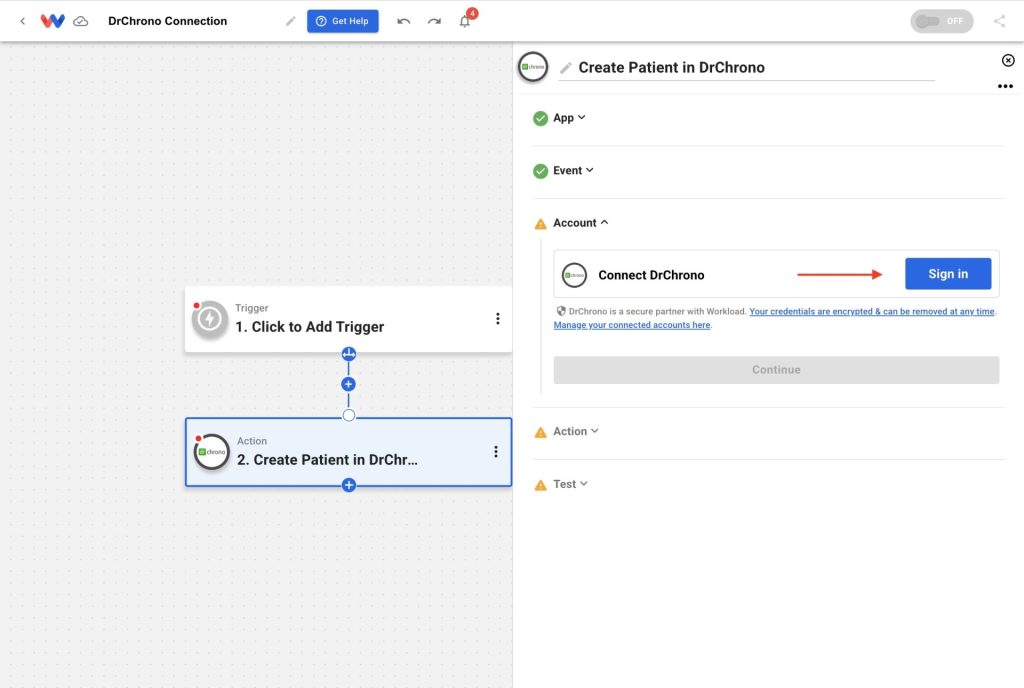1024x688 pixels.
Task: Undo the last change
Action: click(404, 21)
